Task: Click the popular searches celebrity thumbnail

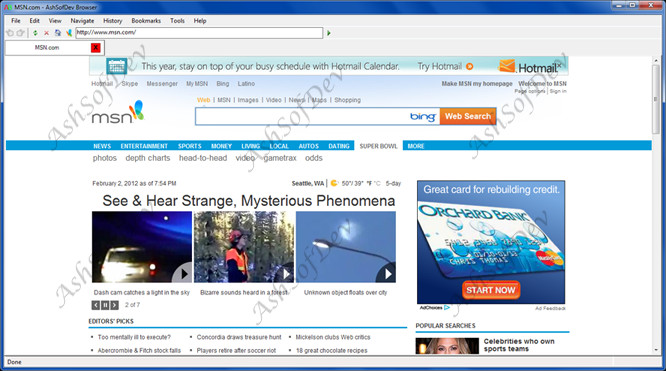Action: 447,346
